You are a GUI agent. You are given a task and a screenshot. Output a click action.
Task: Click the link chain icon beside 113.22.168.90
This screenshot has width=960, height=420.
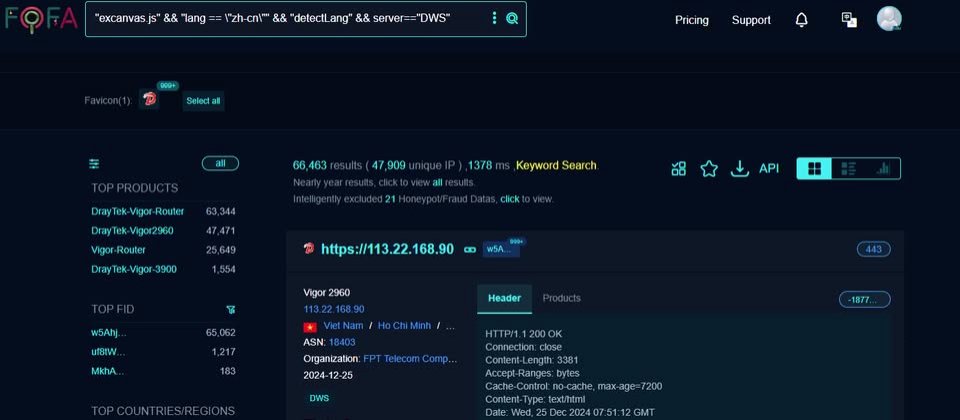click(x=470, y=249)
